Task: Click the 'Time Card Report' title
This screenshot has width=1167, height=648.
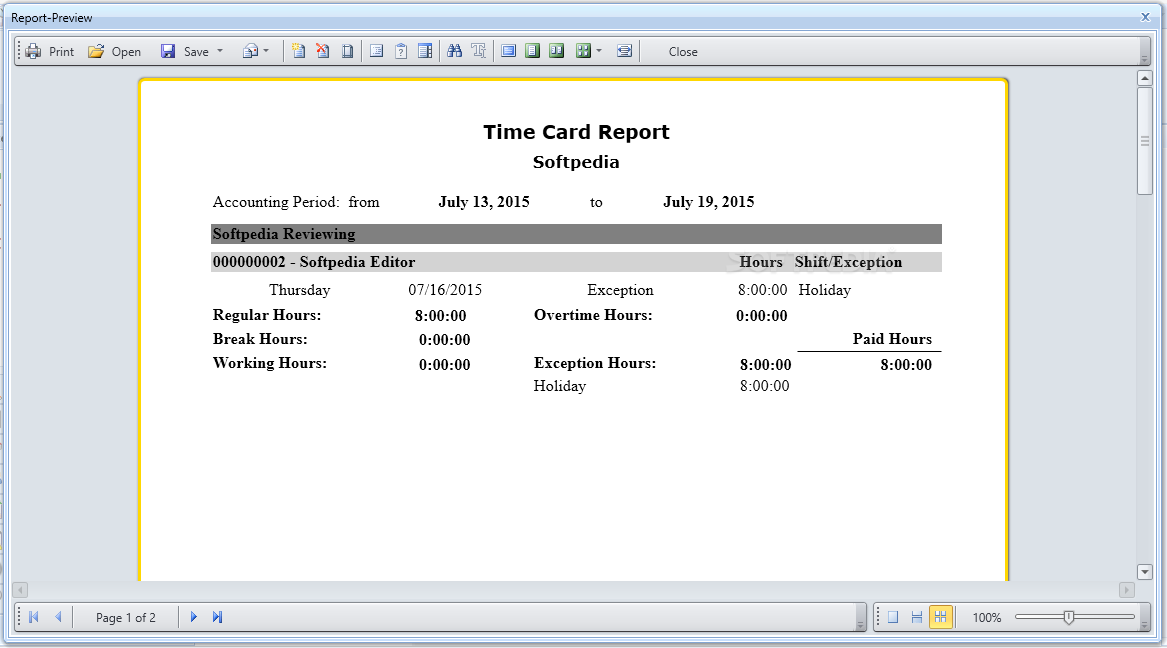Action: tap(576, 132)
